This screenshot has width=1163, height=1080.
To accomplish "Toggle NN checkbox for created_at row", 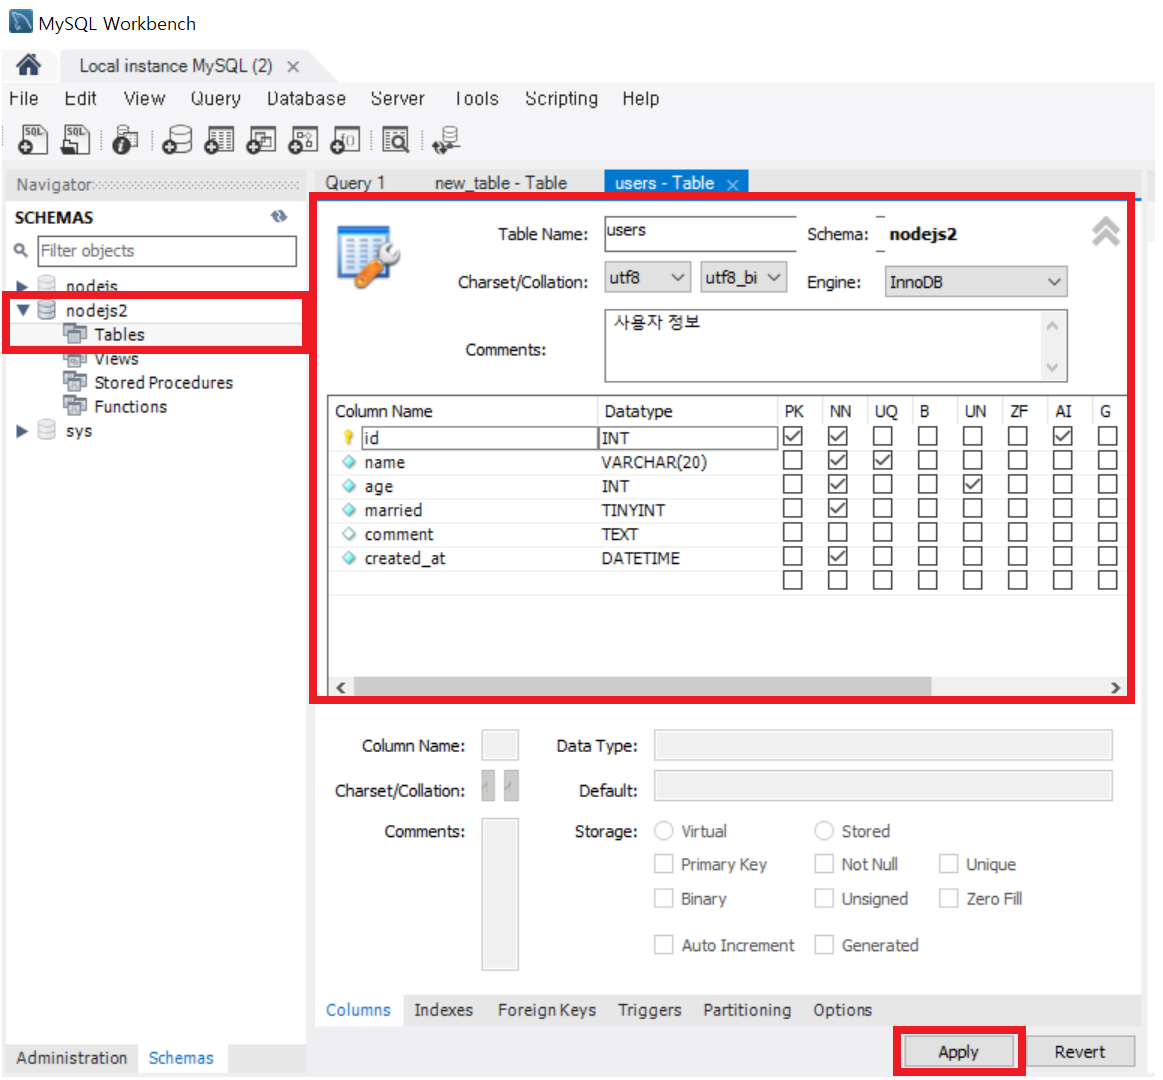I will pos(837,556).
